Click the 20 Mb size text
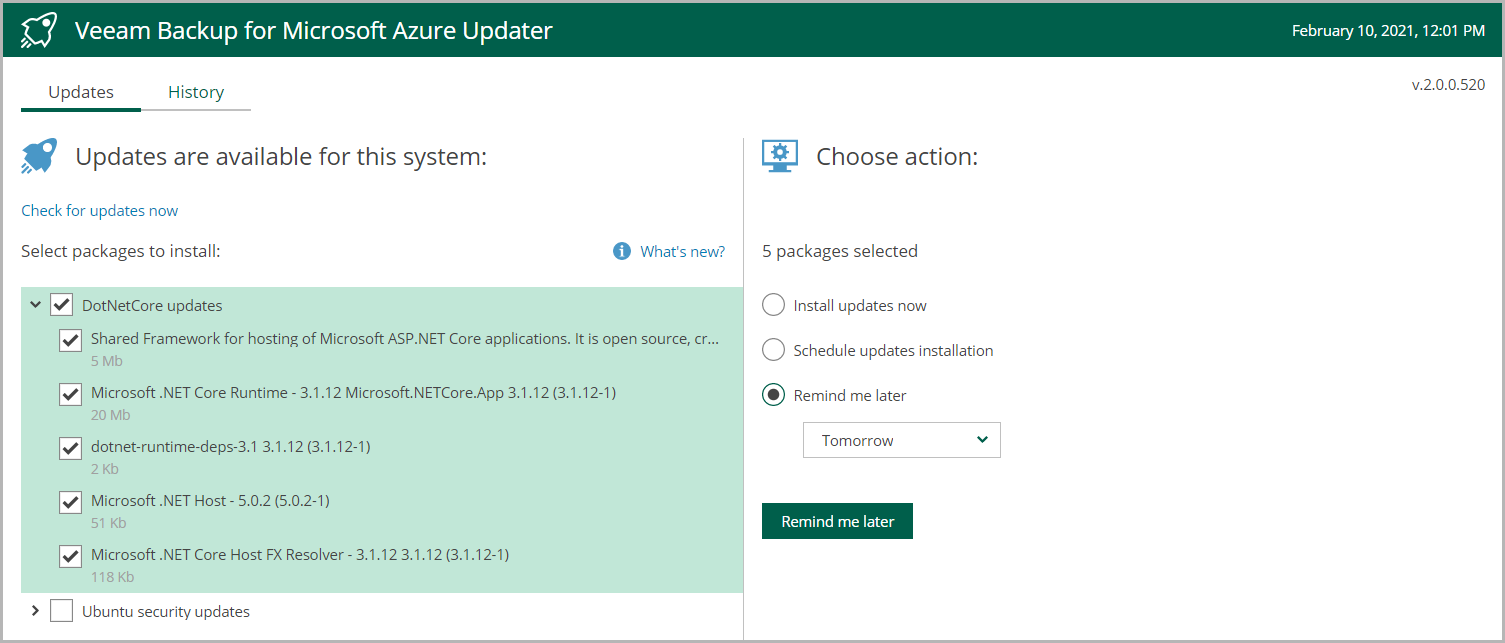Screen dimensions: 1505x643 coord(111,415)
